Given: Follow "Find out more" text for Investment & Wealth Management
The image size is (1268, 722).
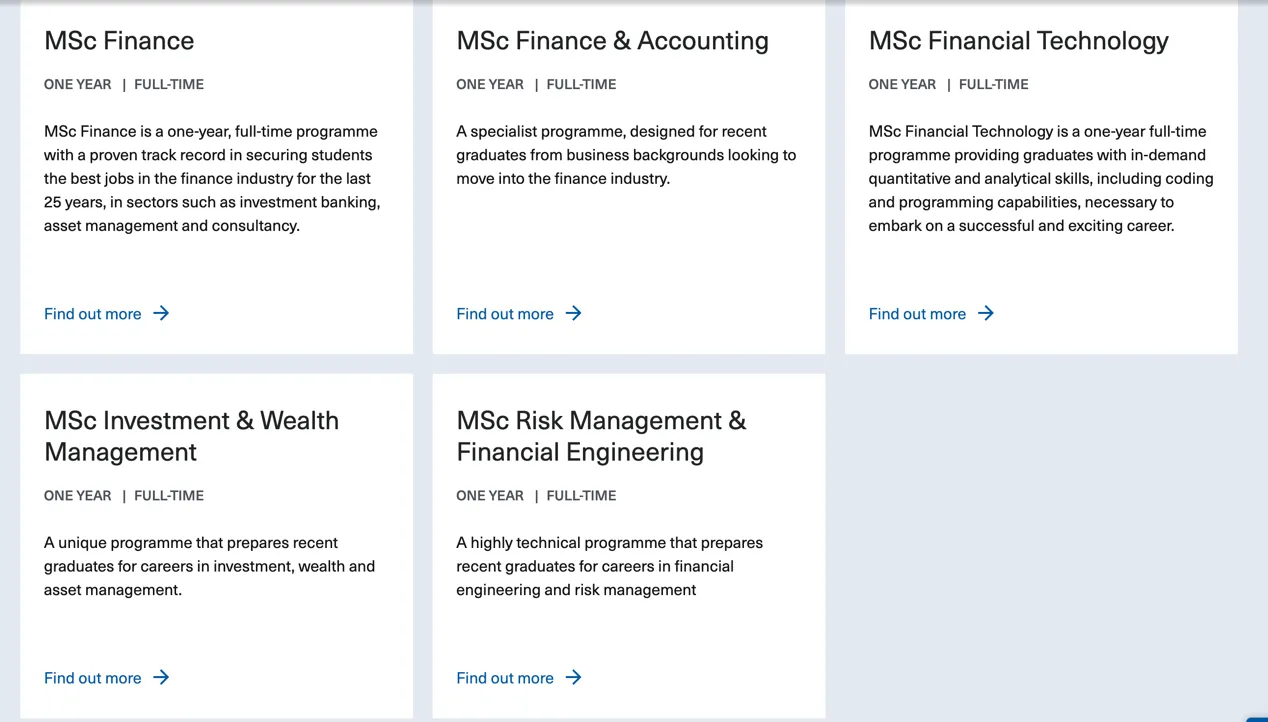Looking at the screenshot, I should click(93, 678).
